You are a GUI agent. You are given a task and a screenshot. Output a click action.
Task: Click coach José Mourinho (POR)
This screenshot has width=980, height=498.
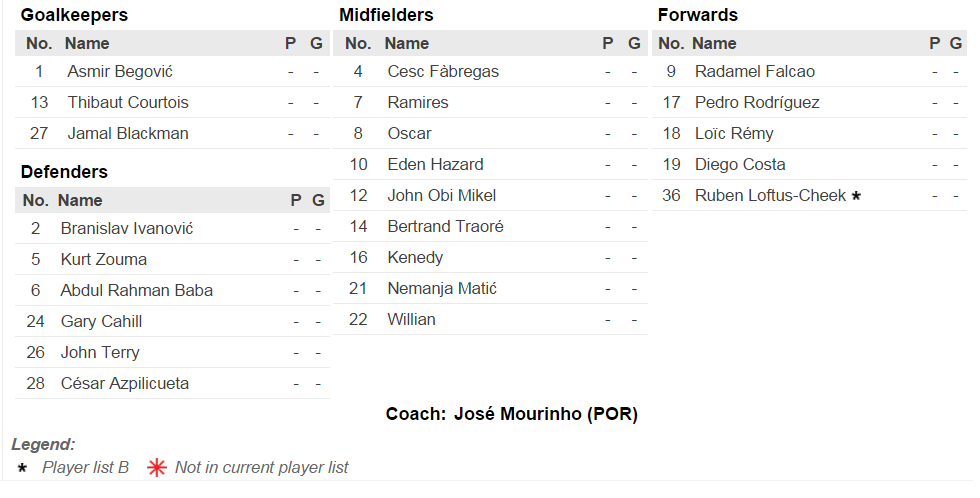[545, 414]
